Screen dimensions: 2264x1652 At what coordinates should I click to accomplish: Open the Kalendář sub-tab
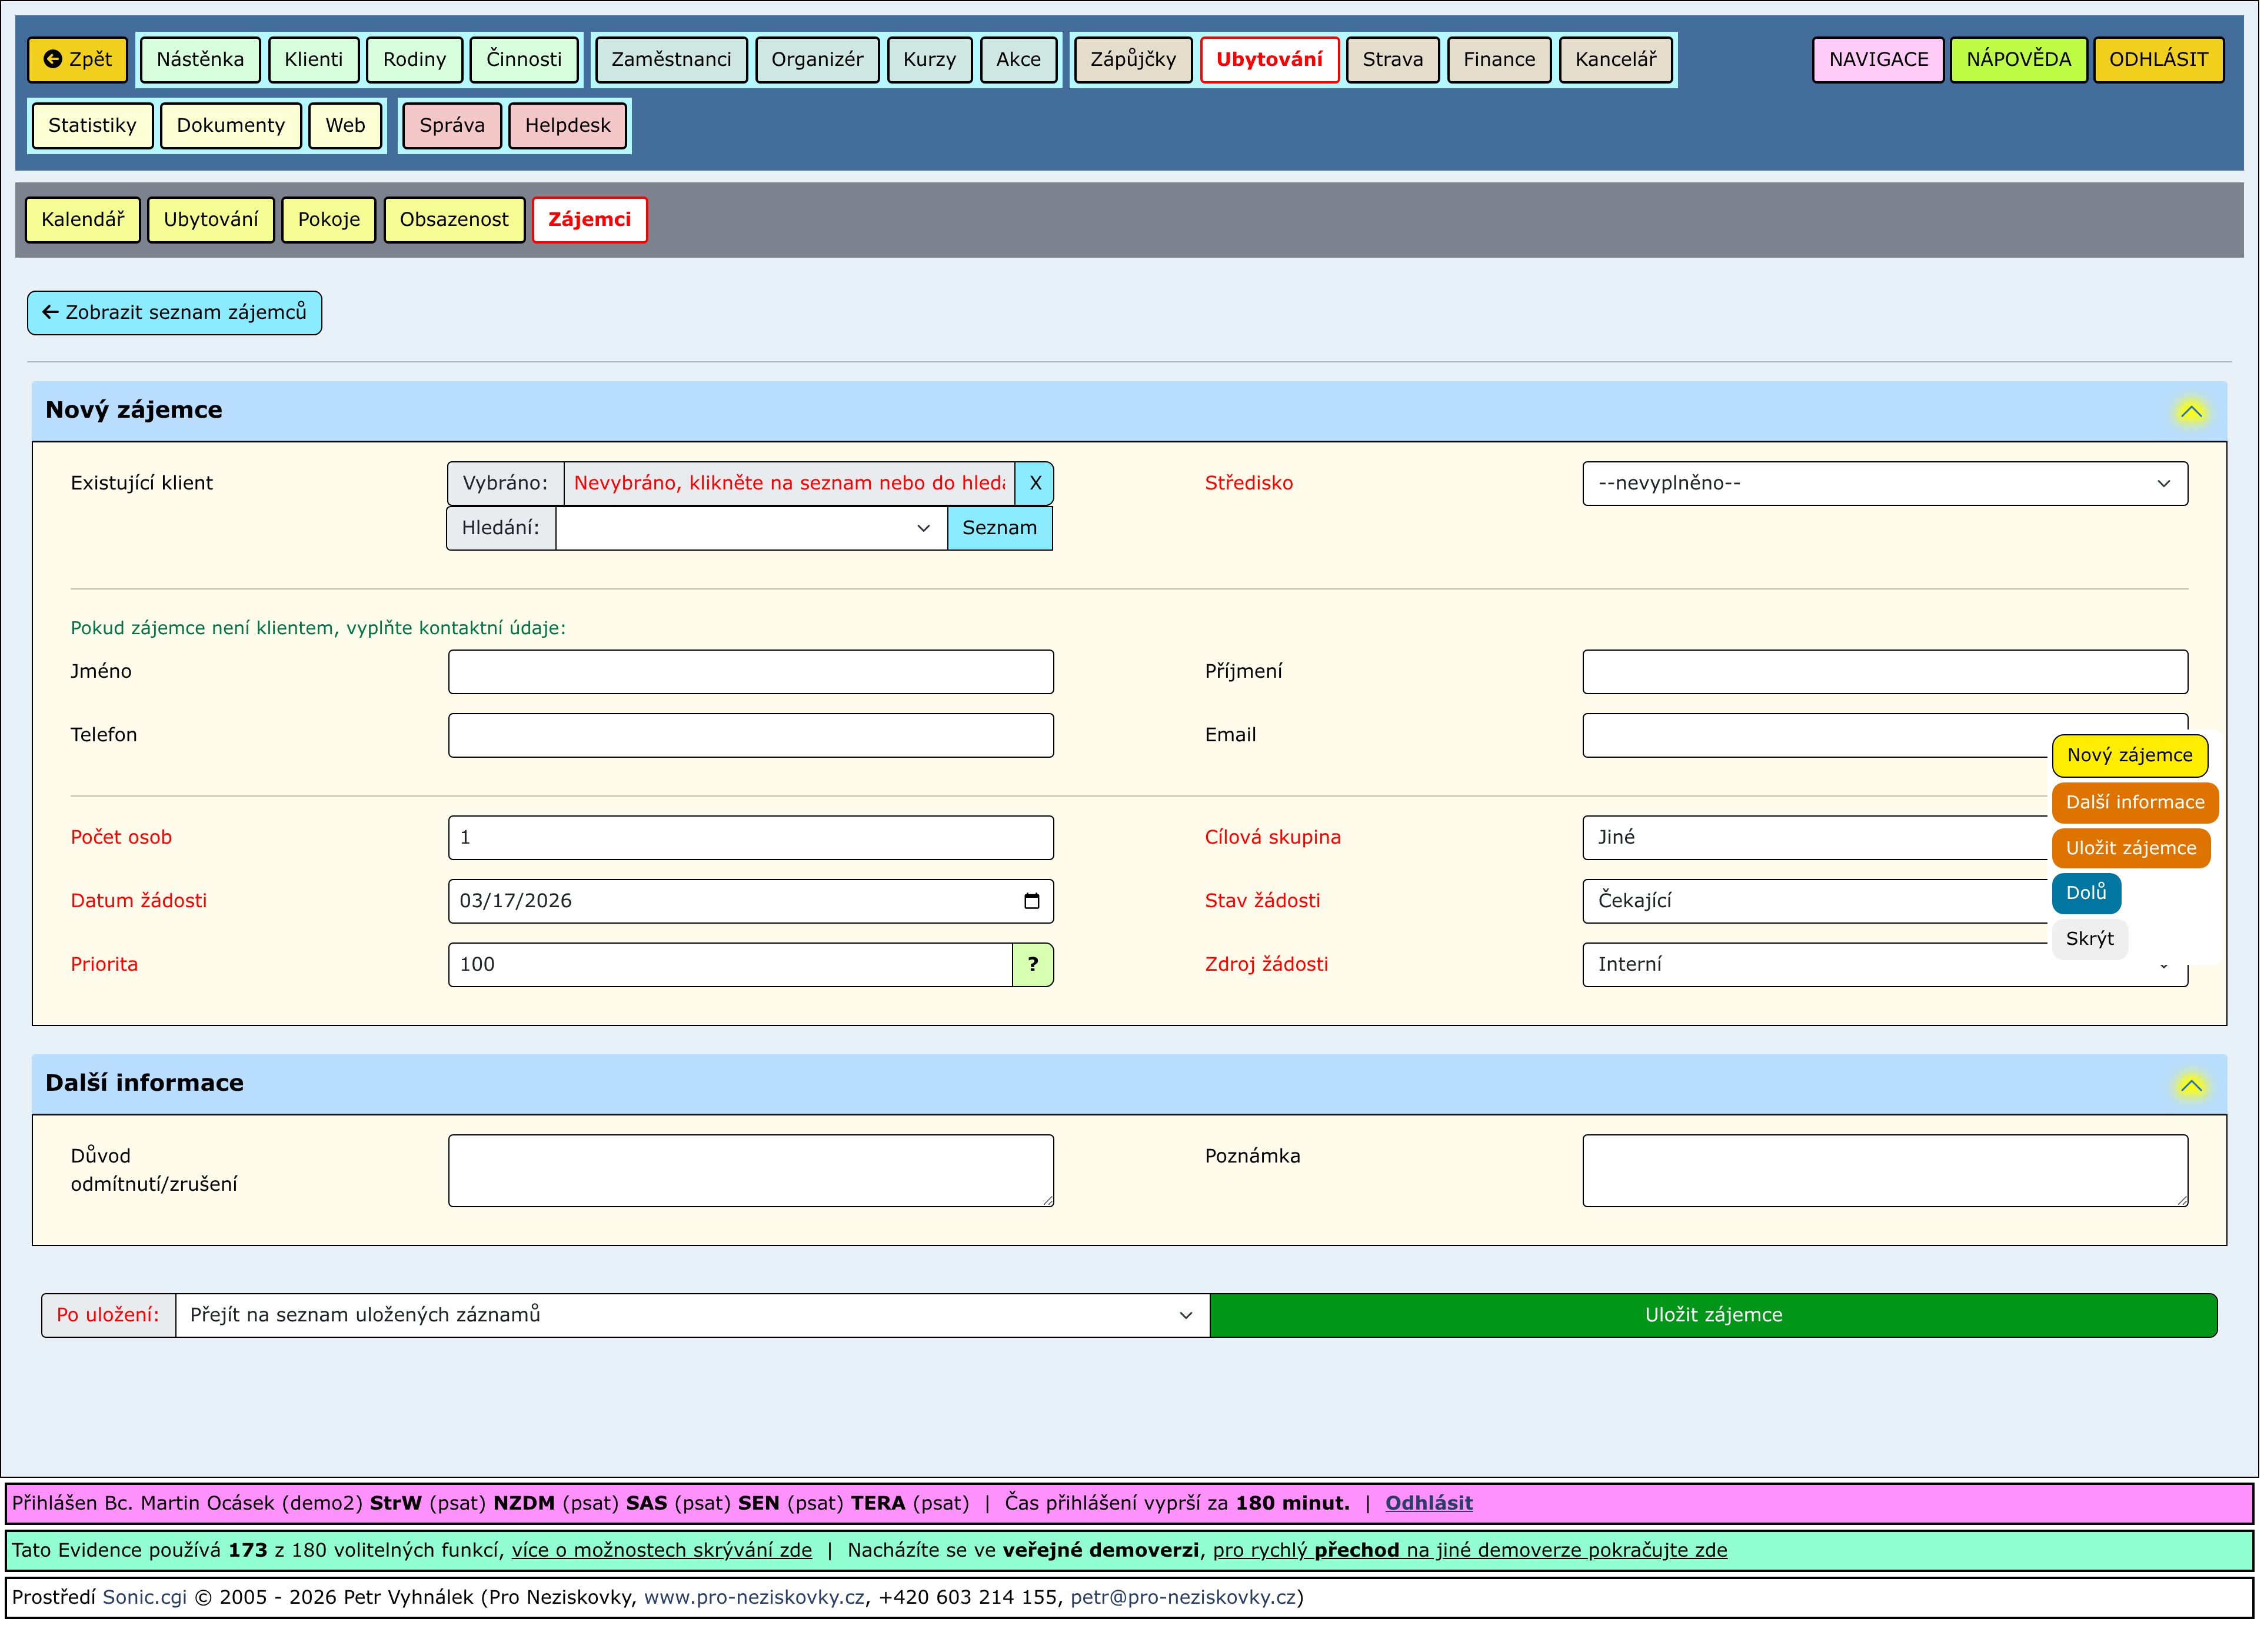[83, 220]
